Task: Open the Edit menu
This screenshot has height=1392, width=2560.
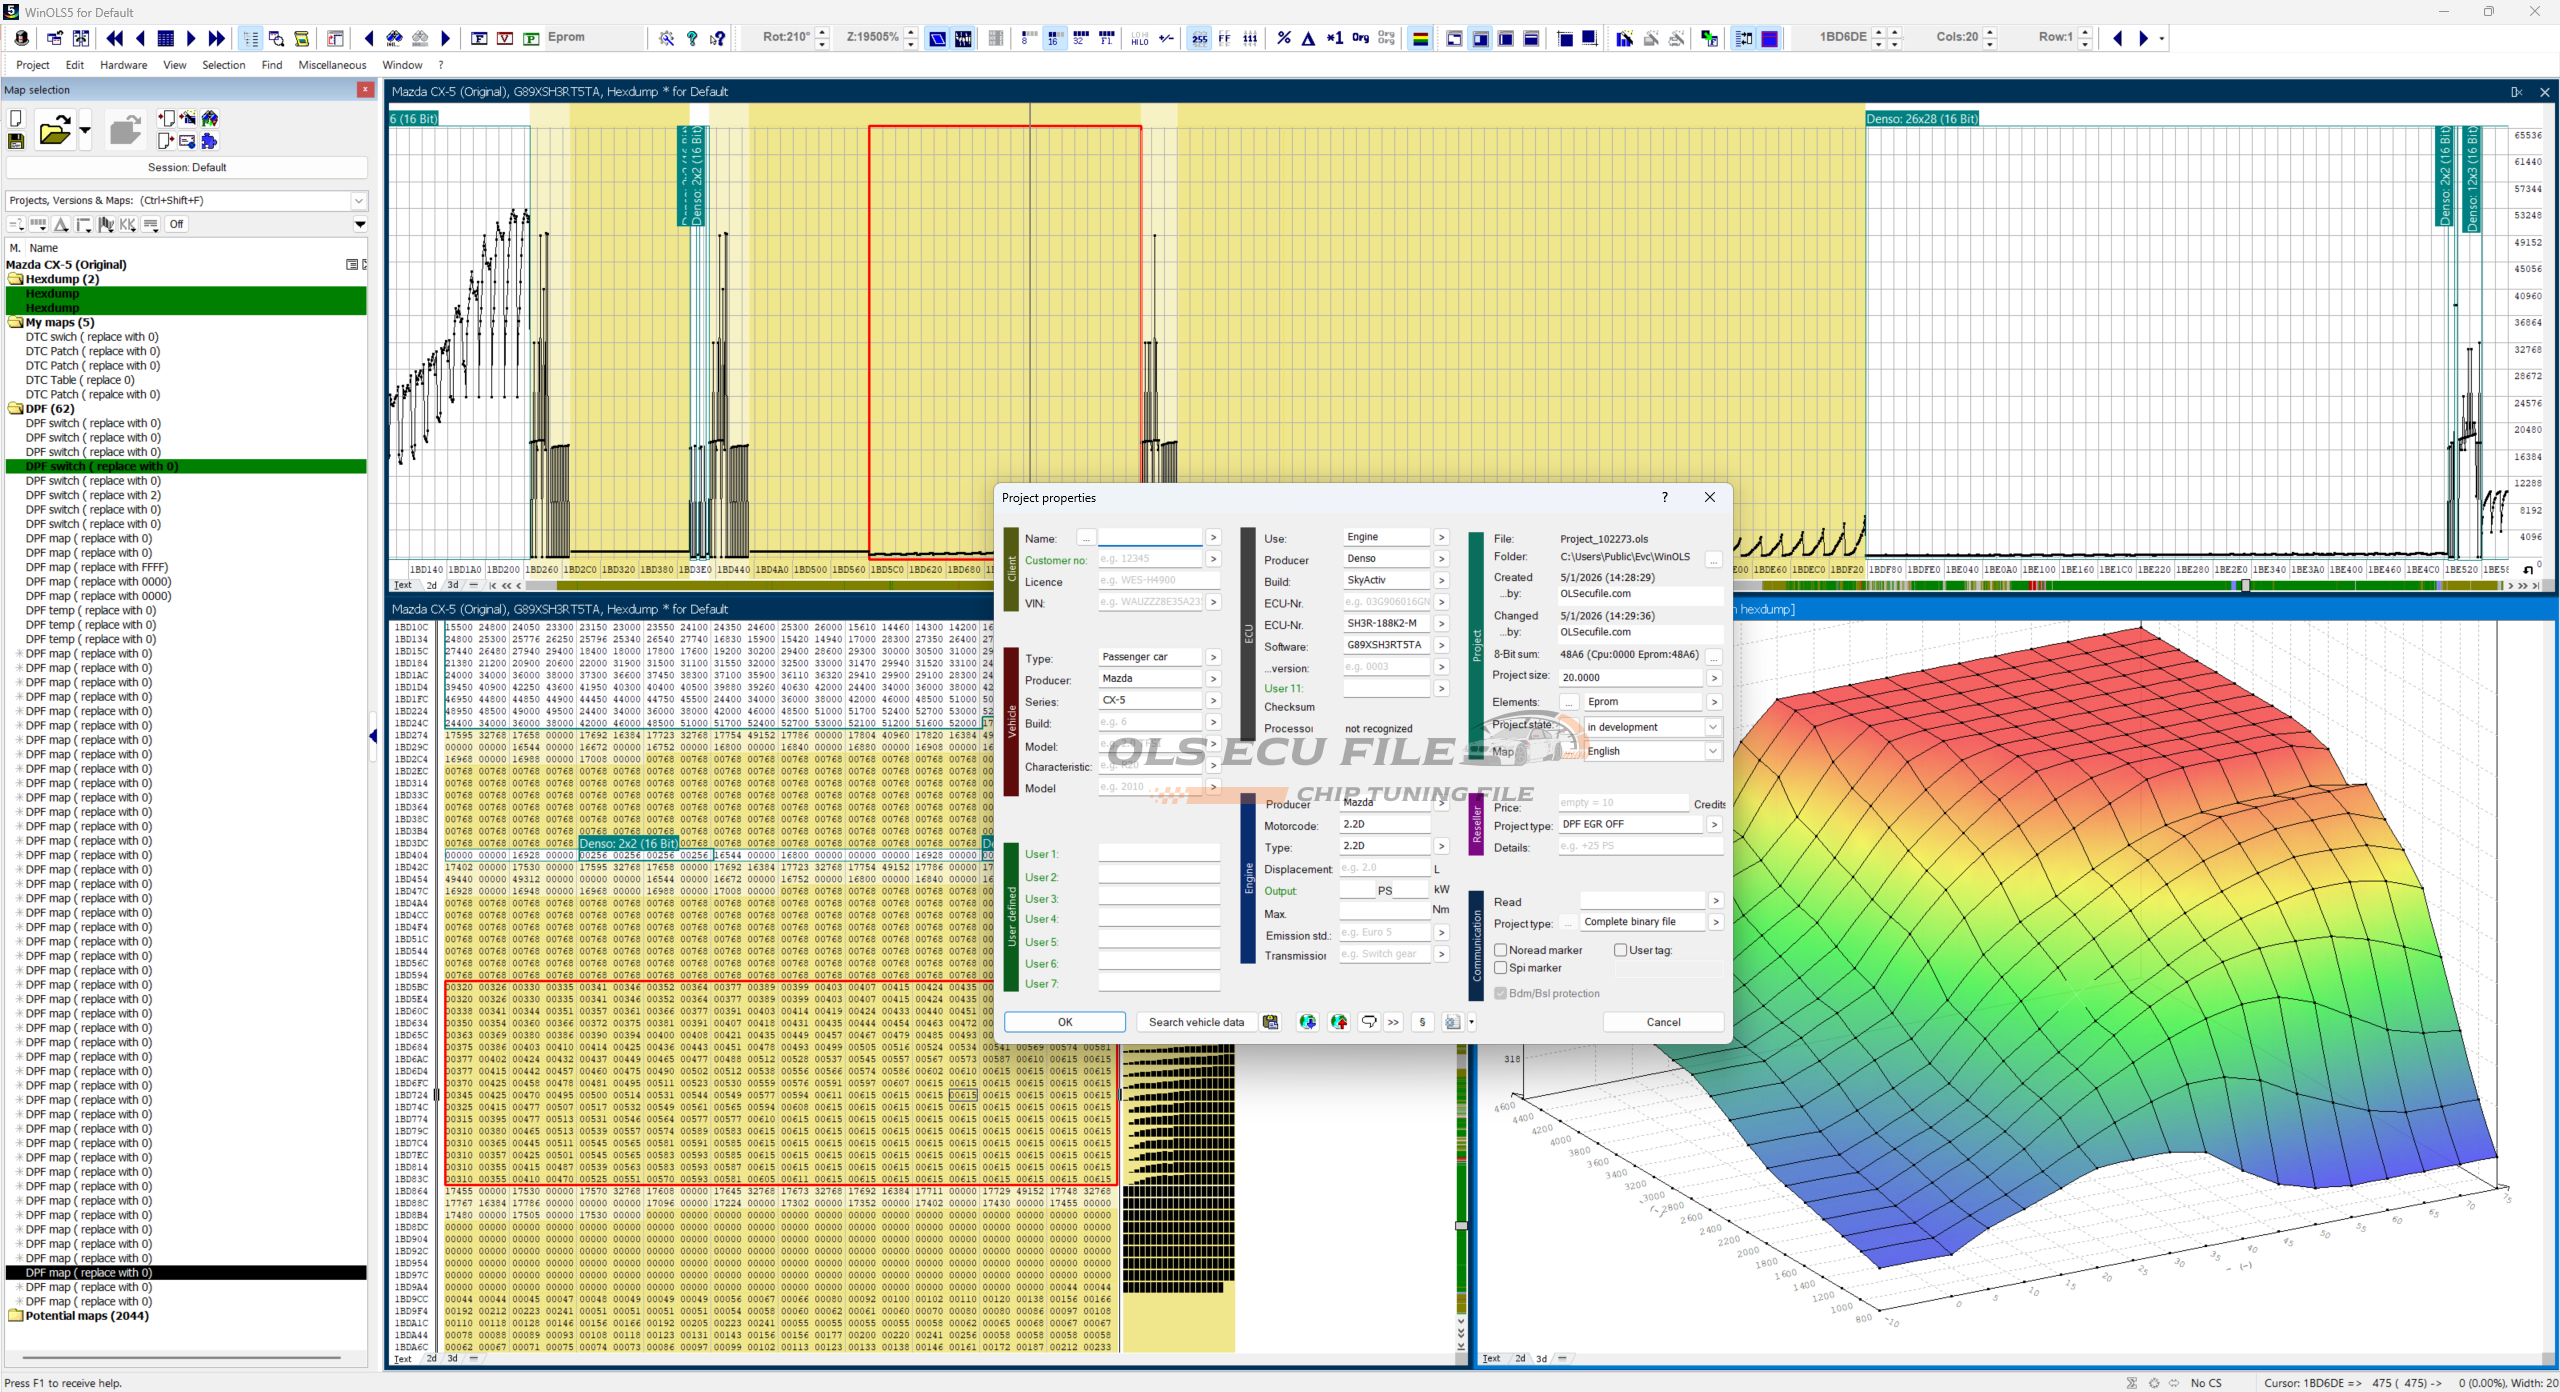Action: tap(75, 65)
